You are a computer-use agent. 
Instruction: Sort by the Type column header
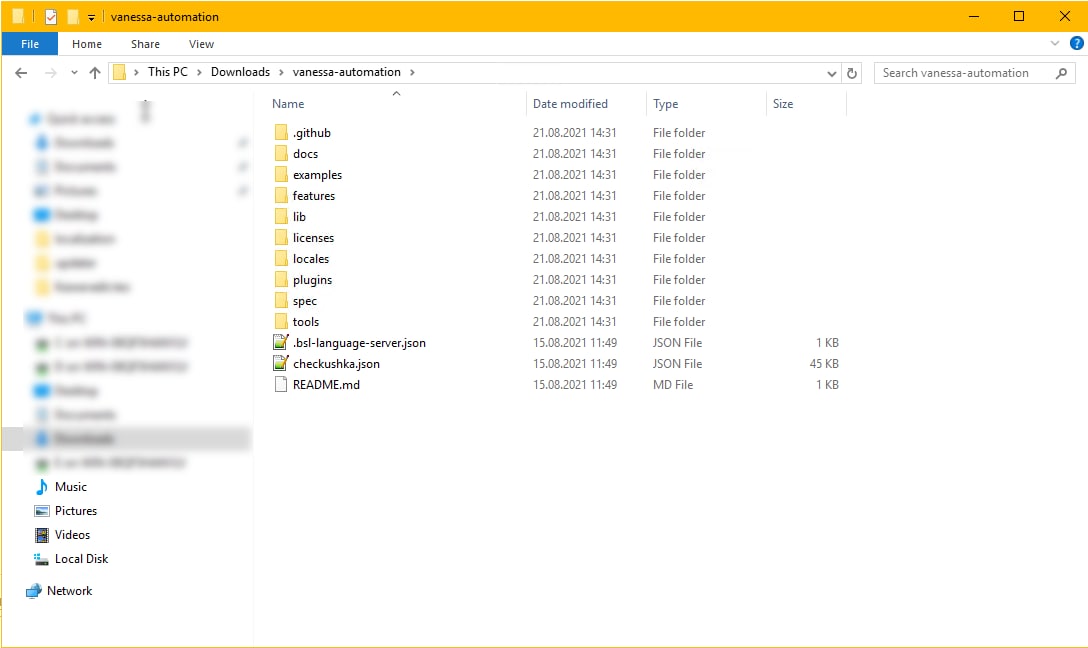click(665, 103)
